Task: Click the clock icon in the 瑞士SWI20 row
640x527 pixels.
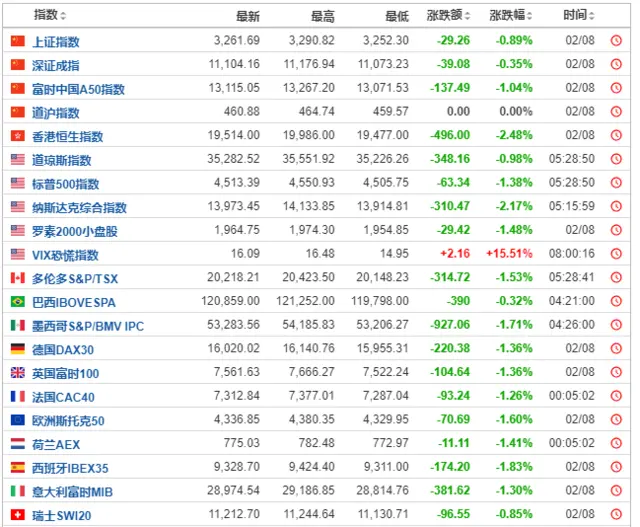Action: [616, 516]
